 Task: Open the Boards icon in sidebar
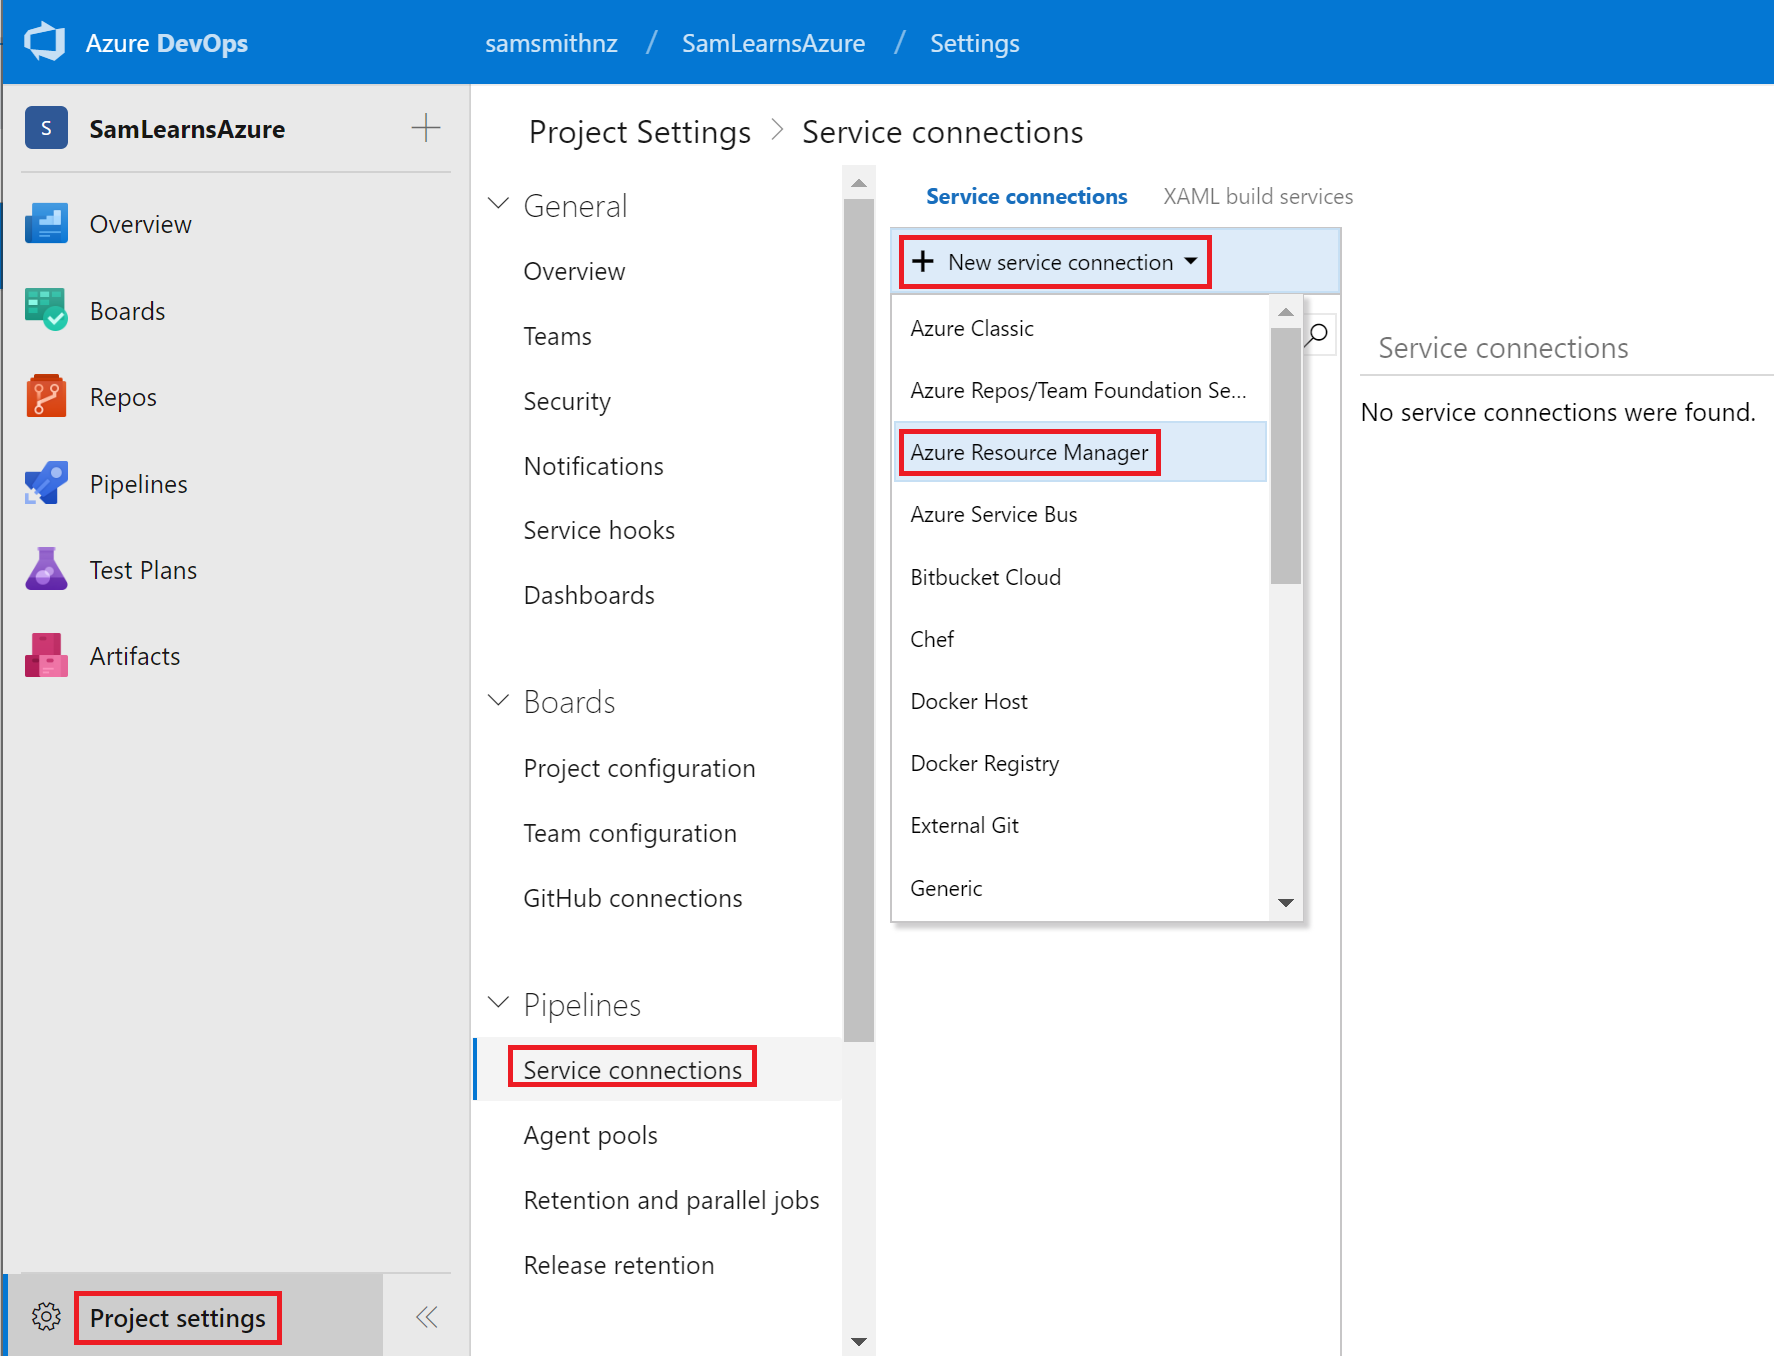[46, 311]
